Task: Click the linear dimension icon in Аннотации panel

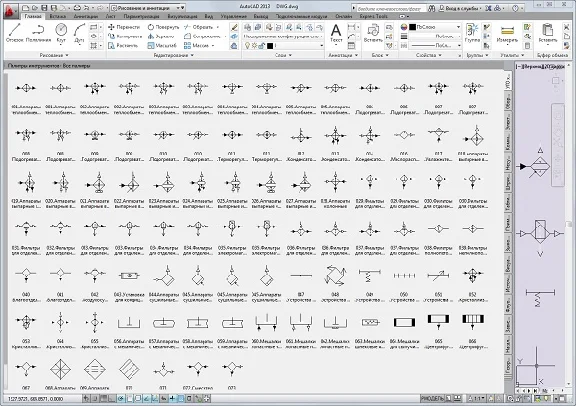Action: (352, 27)
